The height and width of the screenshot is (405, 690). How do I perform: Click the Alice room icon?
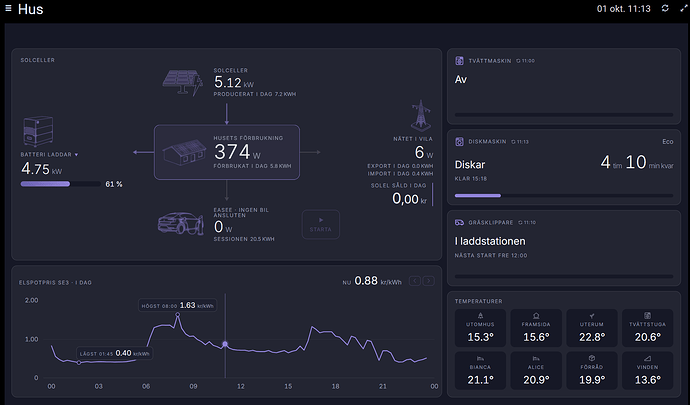pos(536,358)
